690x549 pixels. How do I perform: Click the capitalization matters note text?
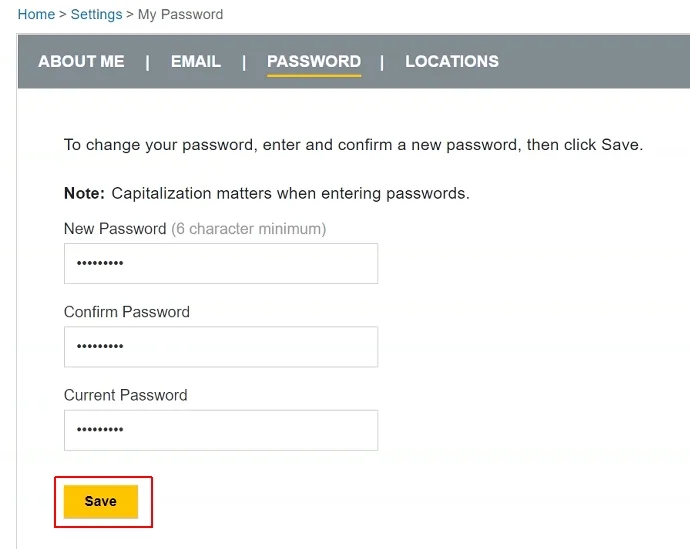pyautogui.click(x=290, y=193)
